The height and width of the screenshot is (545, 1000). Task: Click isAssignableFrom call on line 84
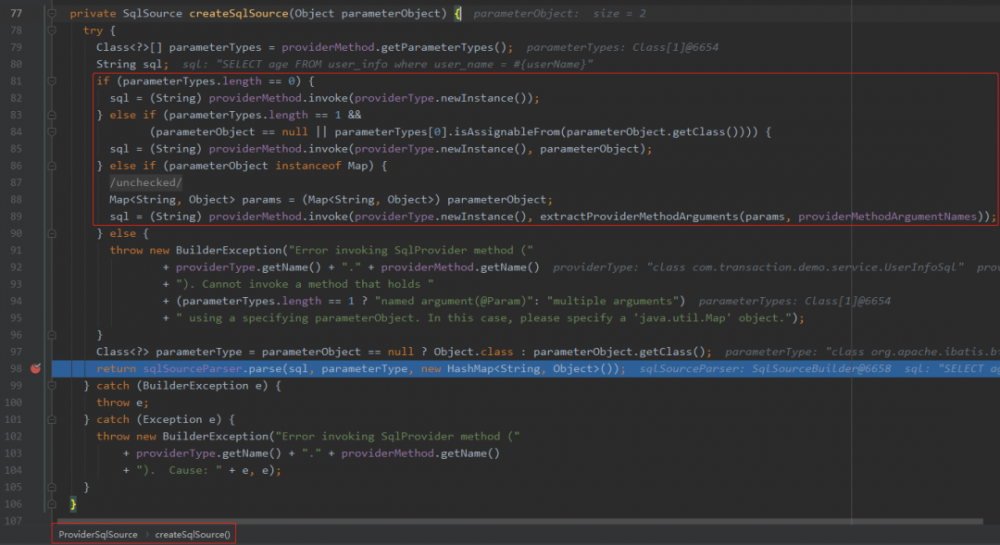click(x=506, y=132)
